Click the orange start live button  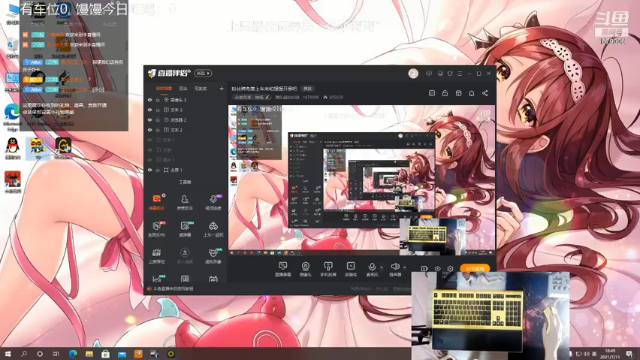[x=475, y=269]
